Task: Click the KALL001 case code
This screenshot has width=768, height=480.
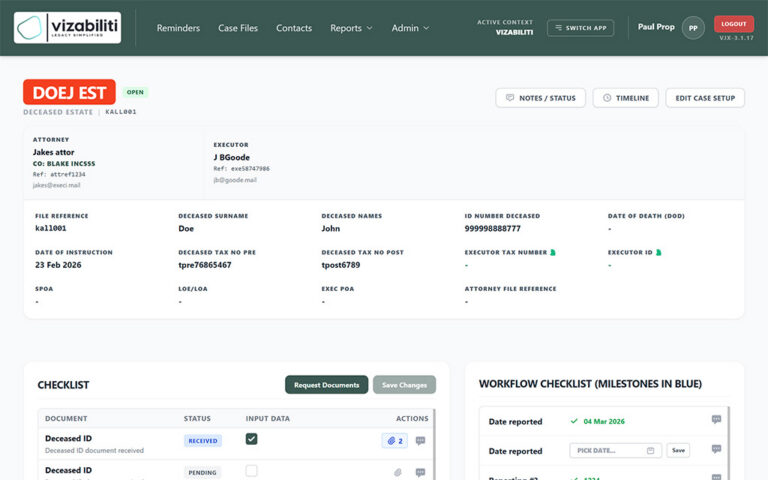Action: coord(121,112)
